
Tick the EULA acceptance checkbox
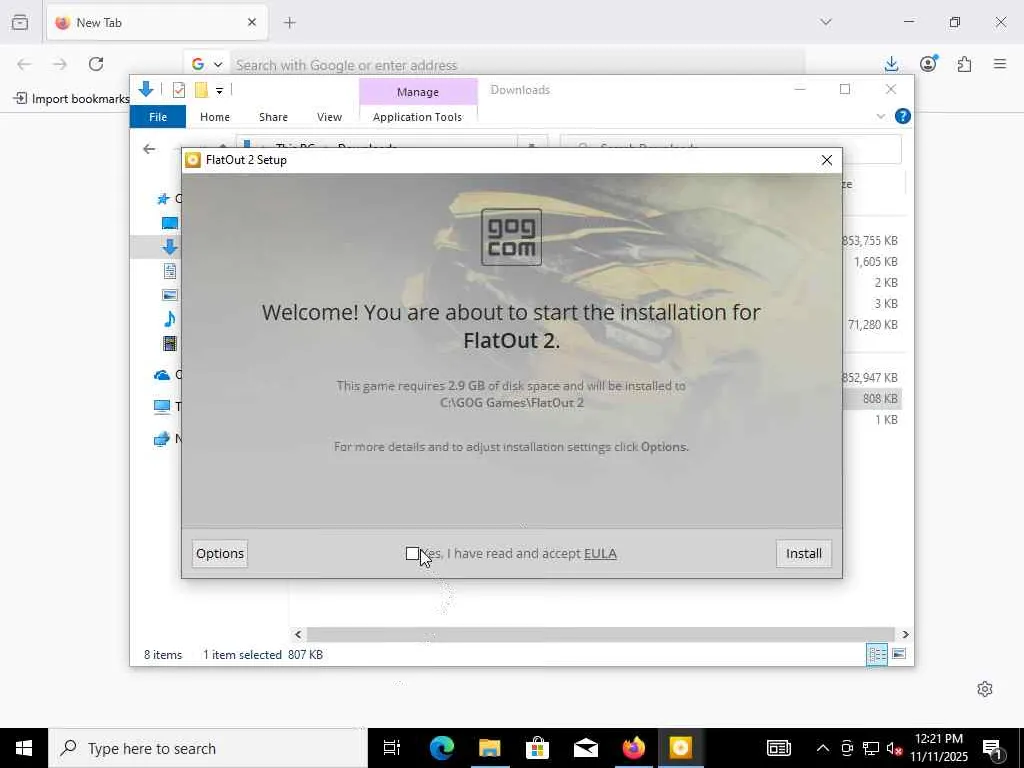pyautogui.click(x=412, y=554)
